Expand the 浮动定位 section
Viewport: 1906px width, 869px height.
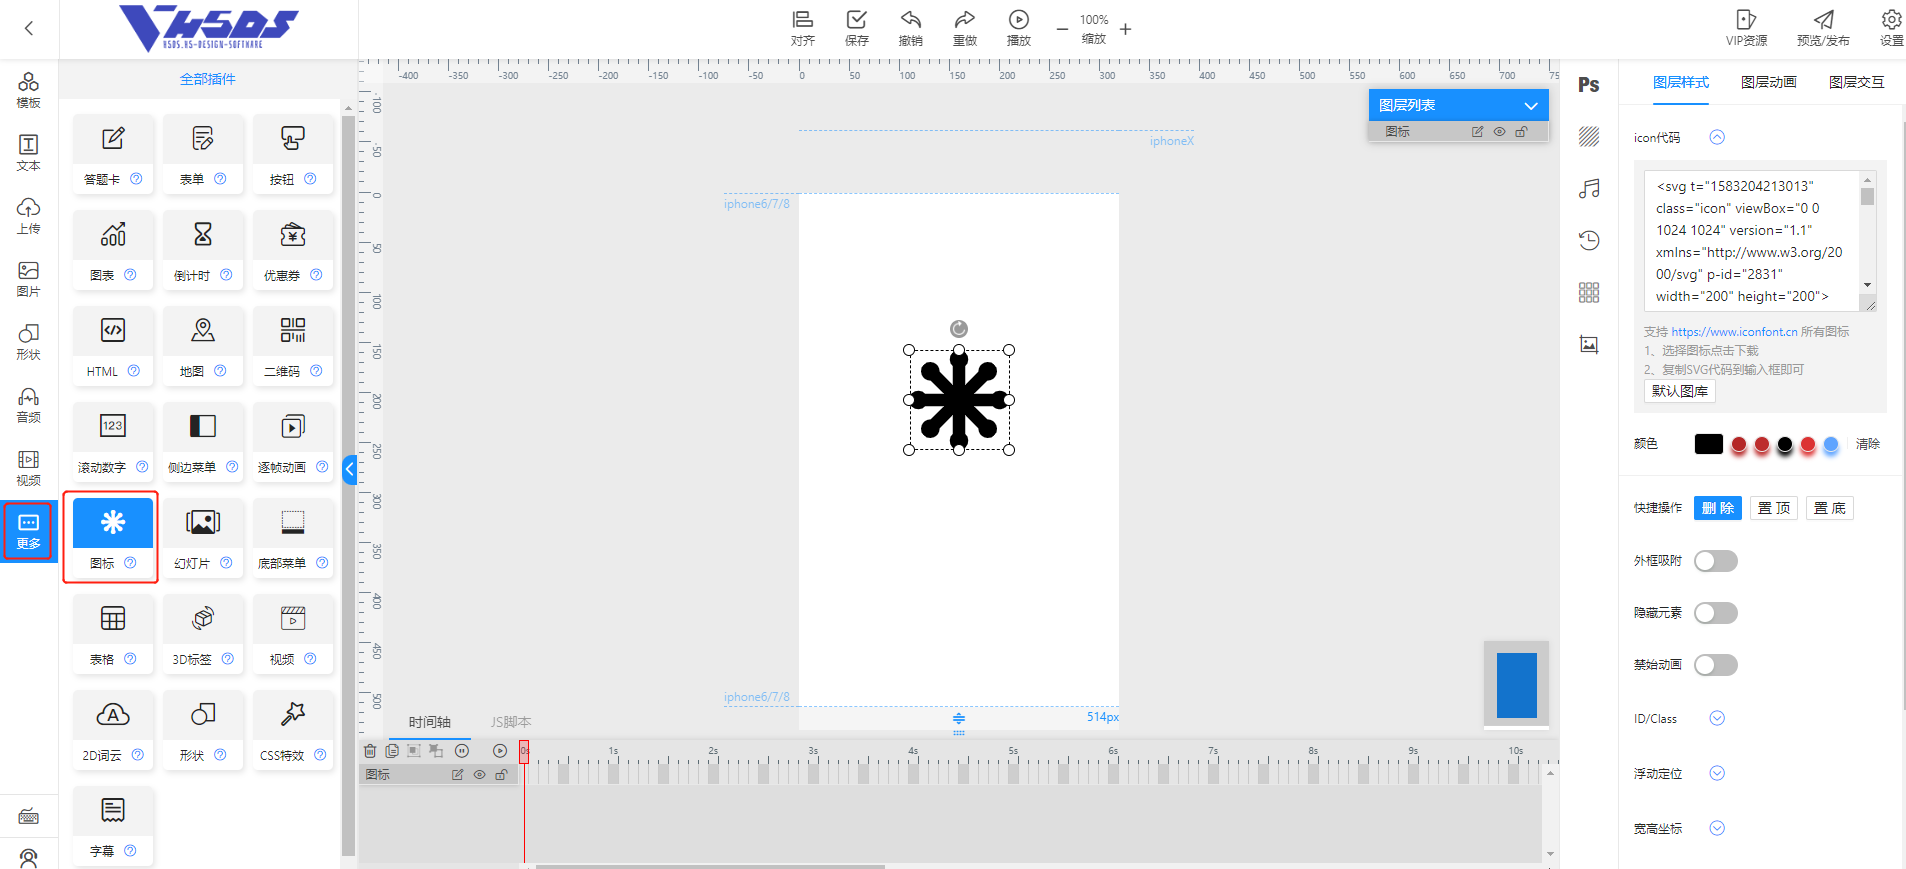click(x=1717, y=773)
